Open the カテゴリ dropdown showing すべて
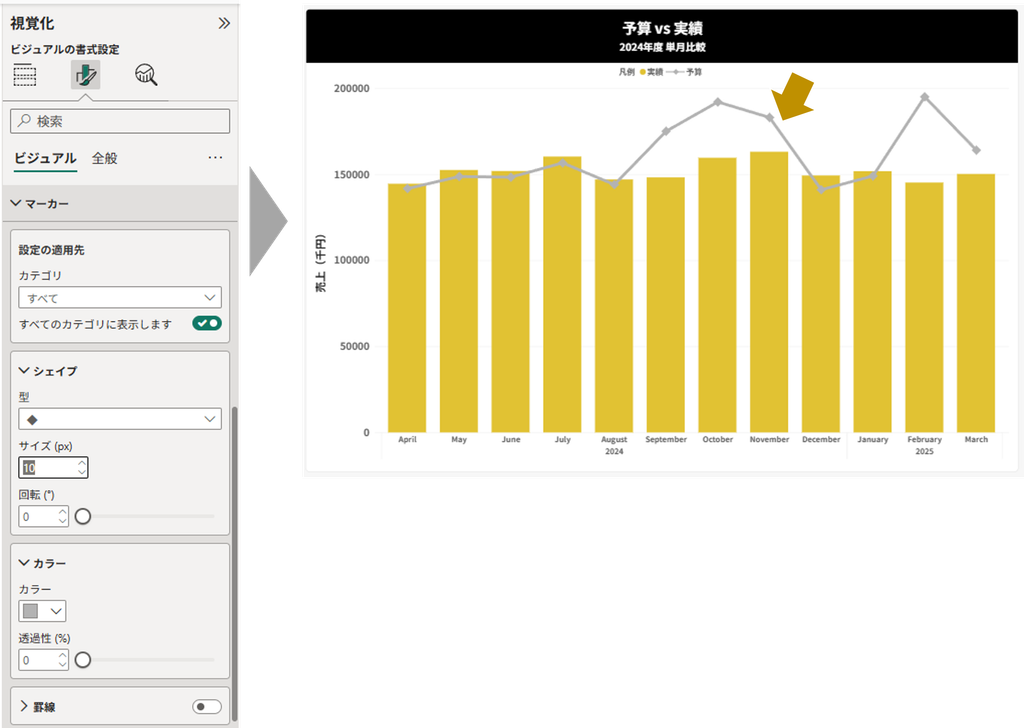Viewport: 1024px width, 728px height. pyautogui.click(x=120, y=298)
